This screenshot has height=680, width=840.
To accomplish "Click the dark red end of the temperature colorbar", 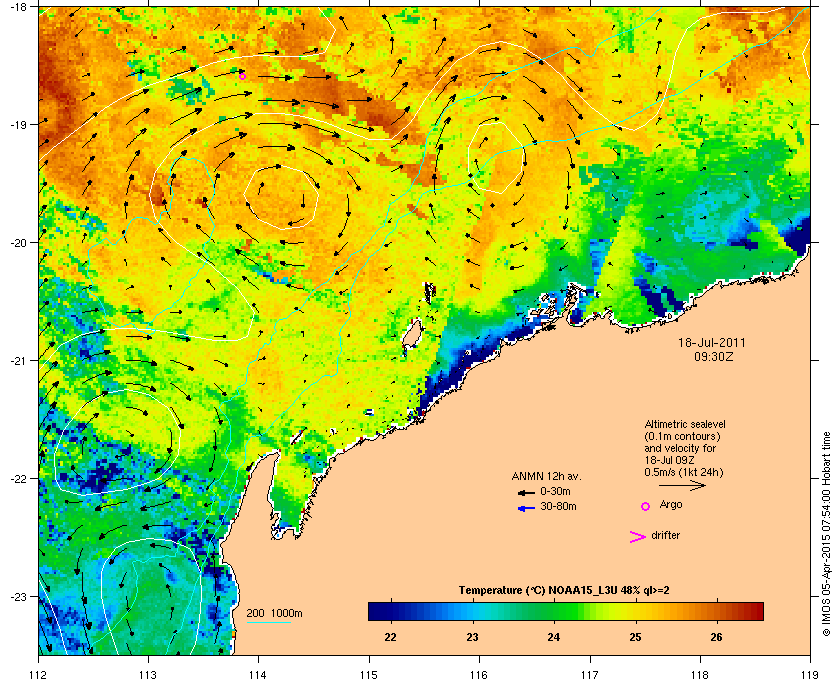I will pyautogui.click(x=755, y=611).
